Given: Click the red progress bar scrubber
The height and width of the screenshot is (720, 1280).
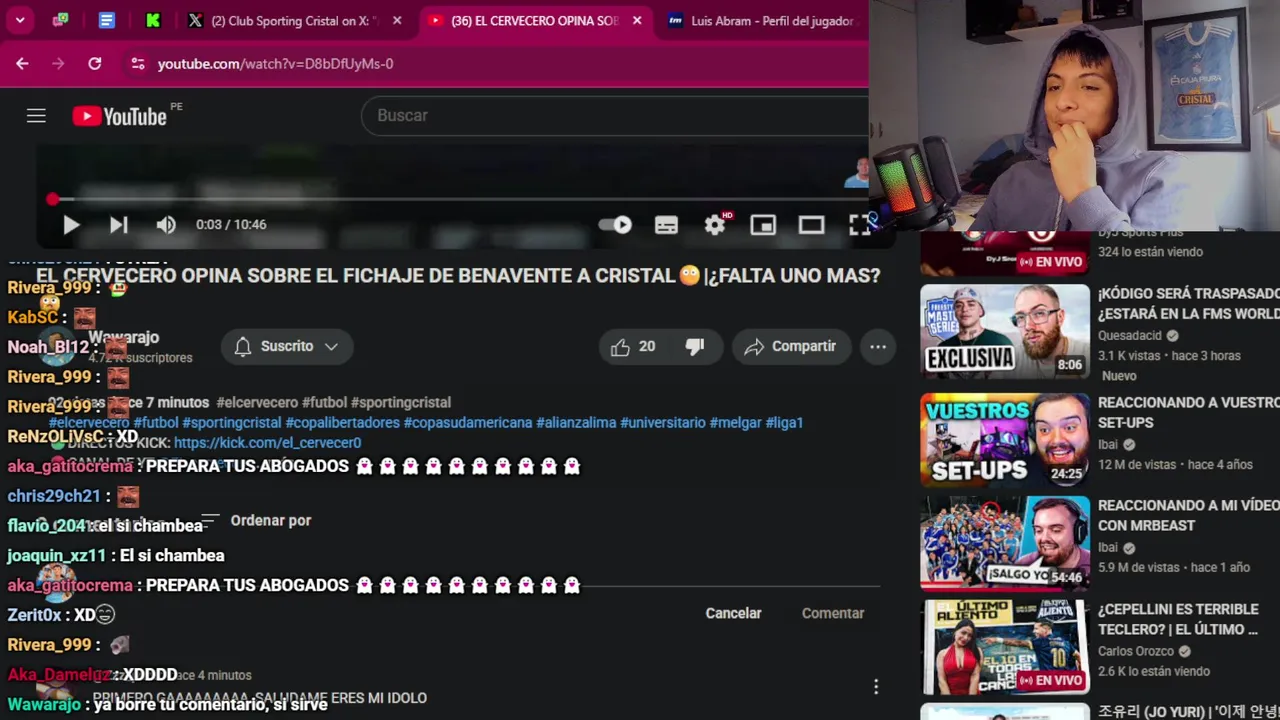Looking at the screenshot, I should (52, 199).
